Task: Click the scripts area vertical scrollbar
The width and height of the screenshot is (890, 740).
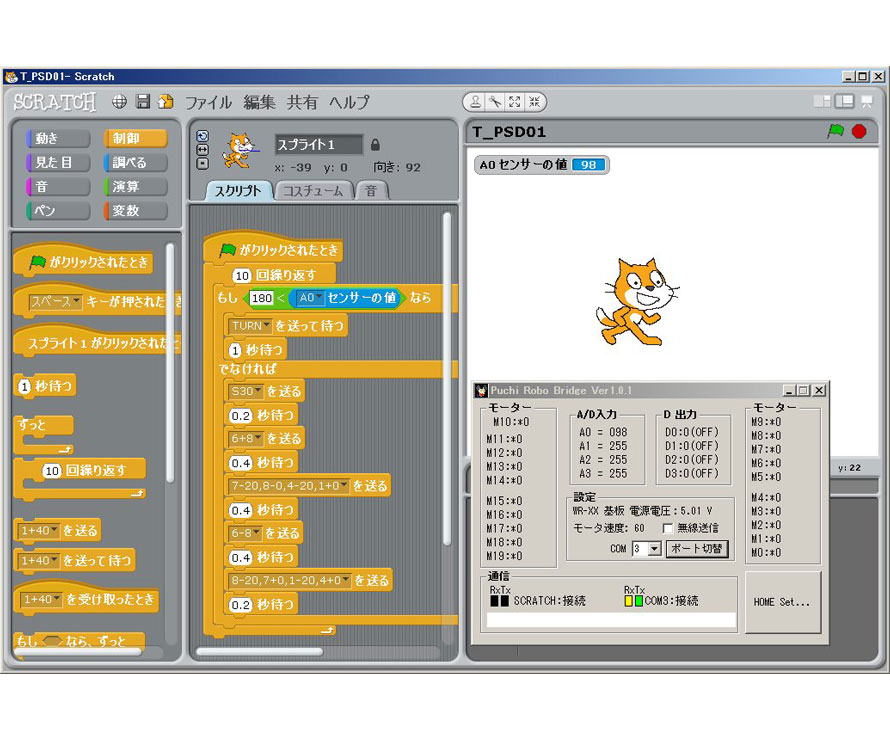Action: [447, 379]
